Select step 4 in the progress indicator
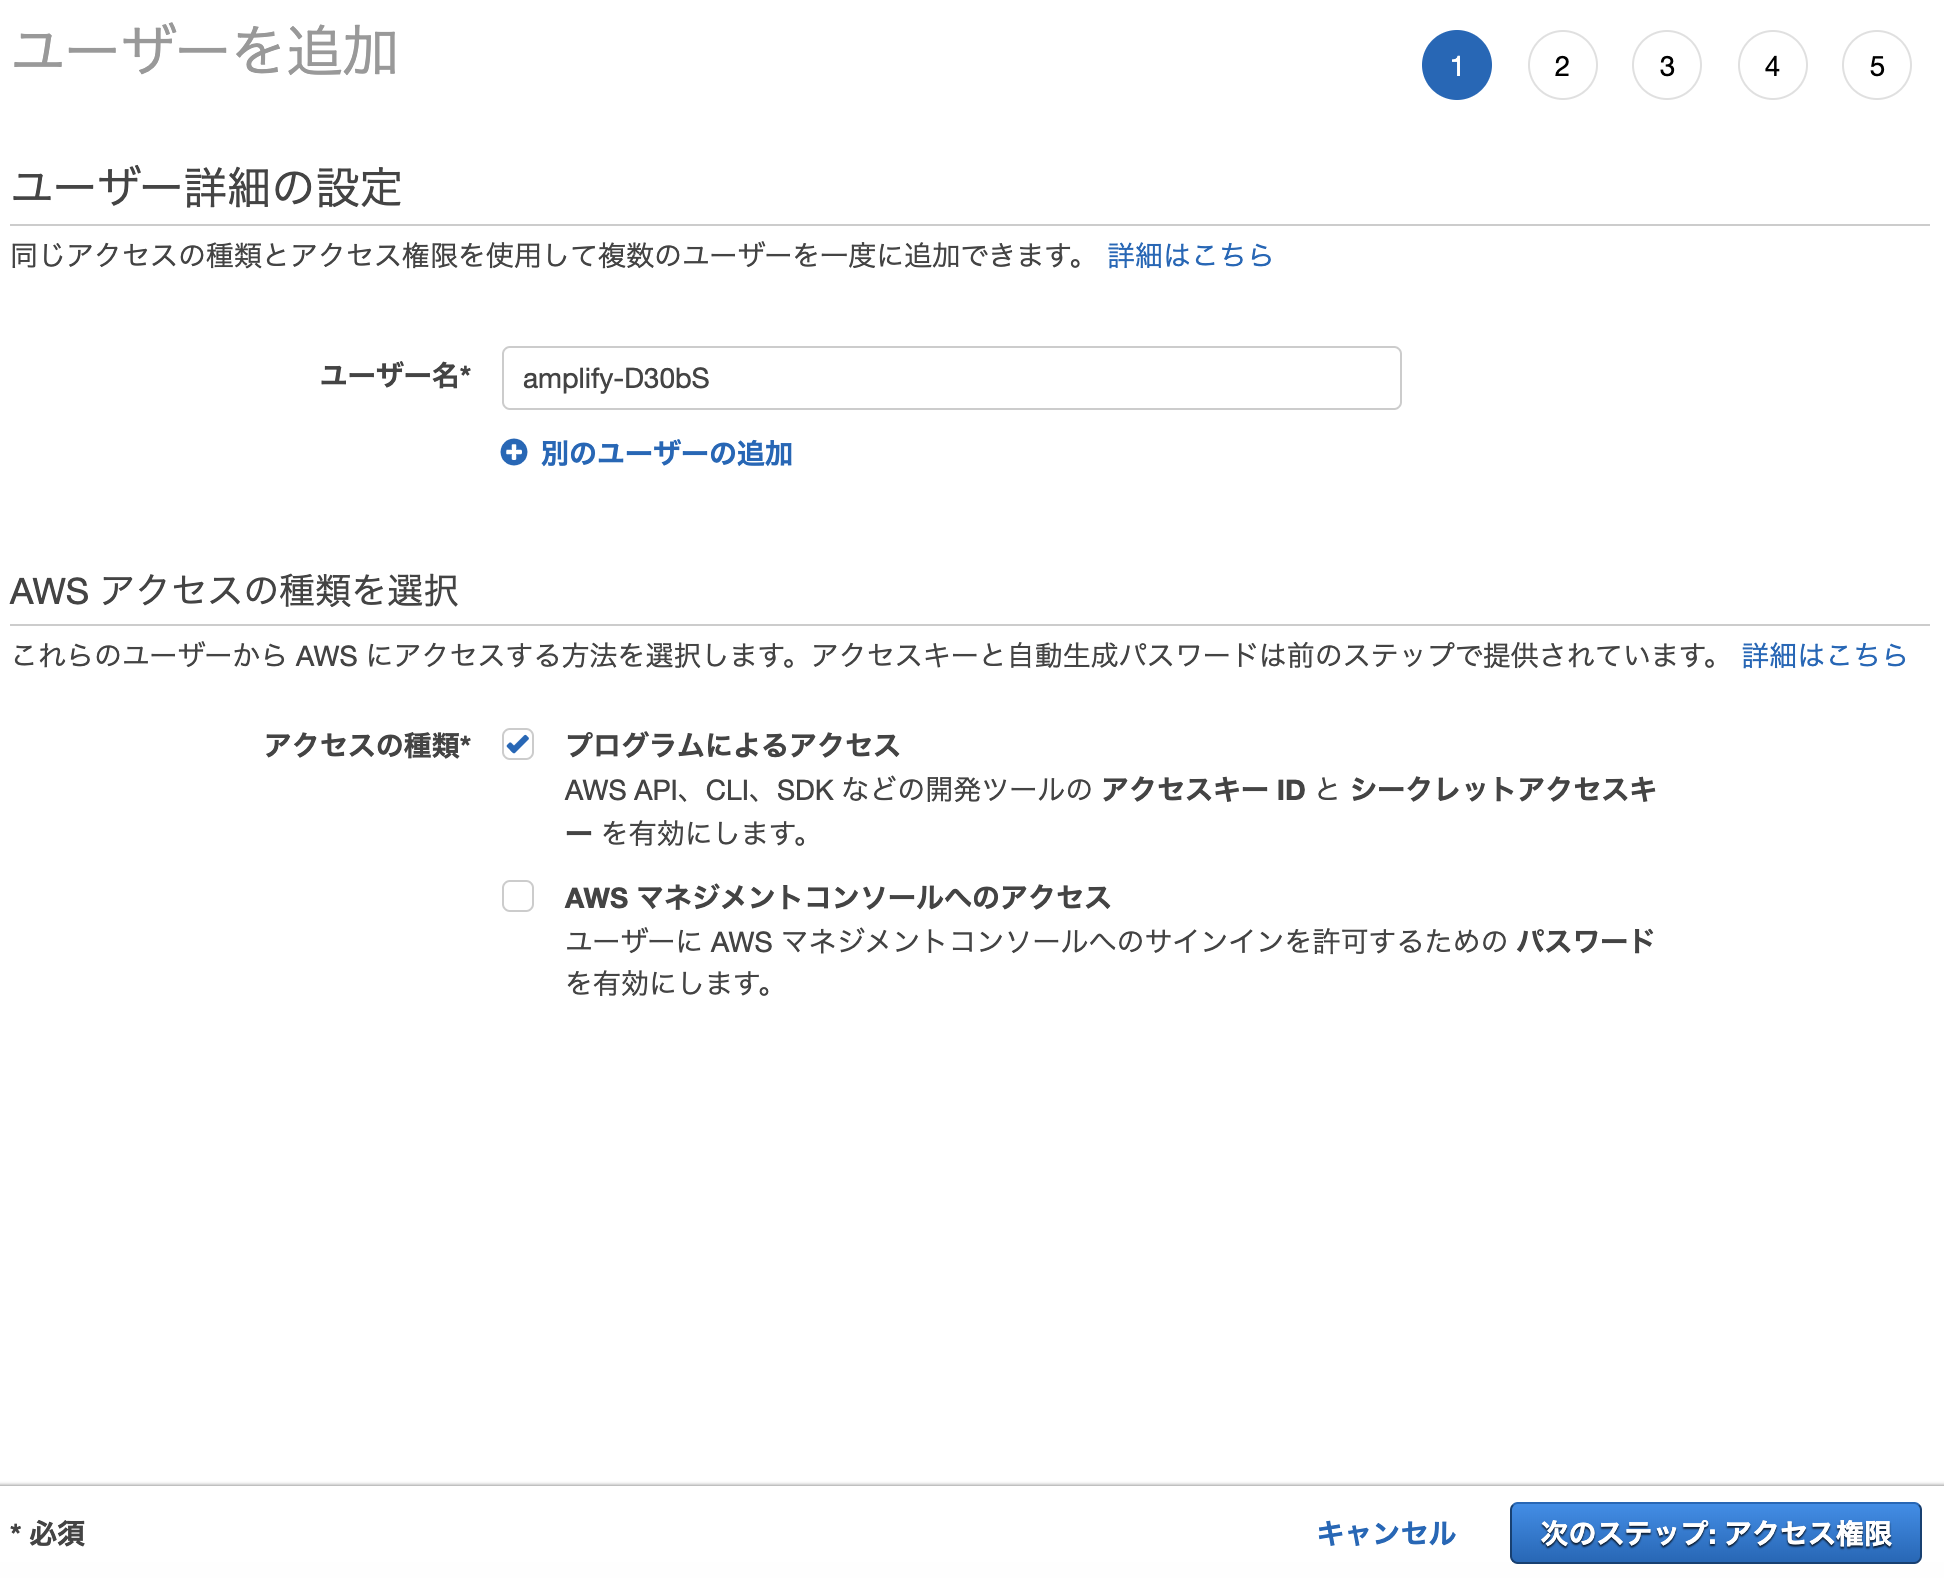 [1772, 64]
